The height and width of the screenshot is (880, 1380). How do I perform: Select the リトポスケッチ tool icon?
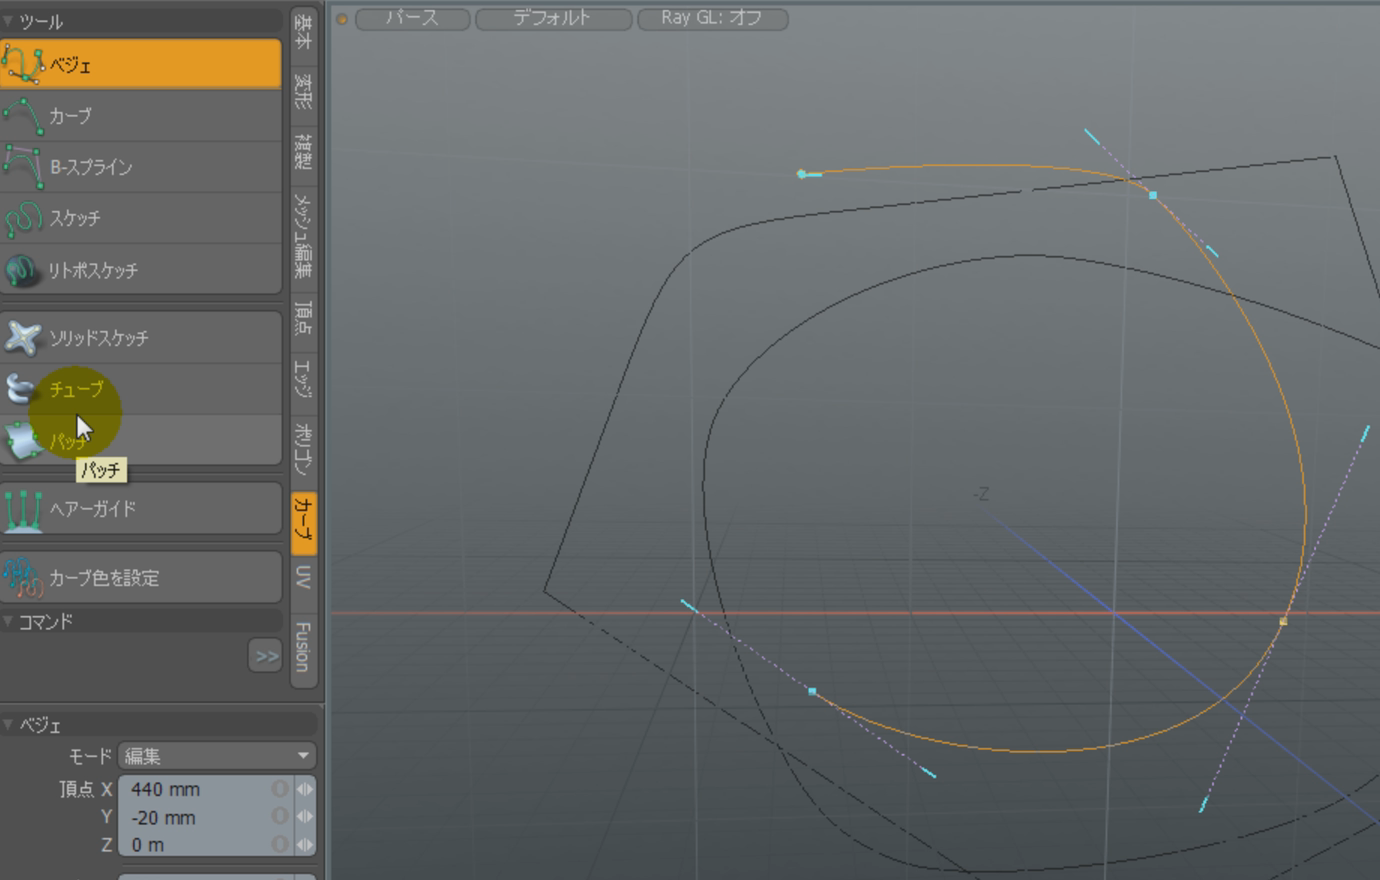[22, 270]
